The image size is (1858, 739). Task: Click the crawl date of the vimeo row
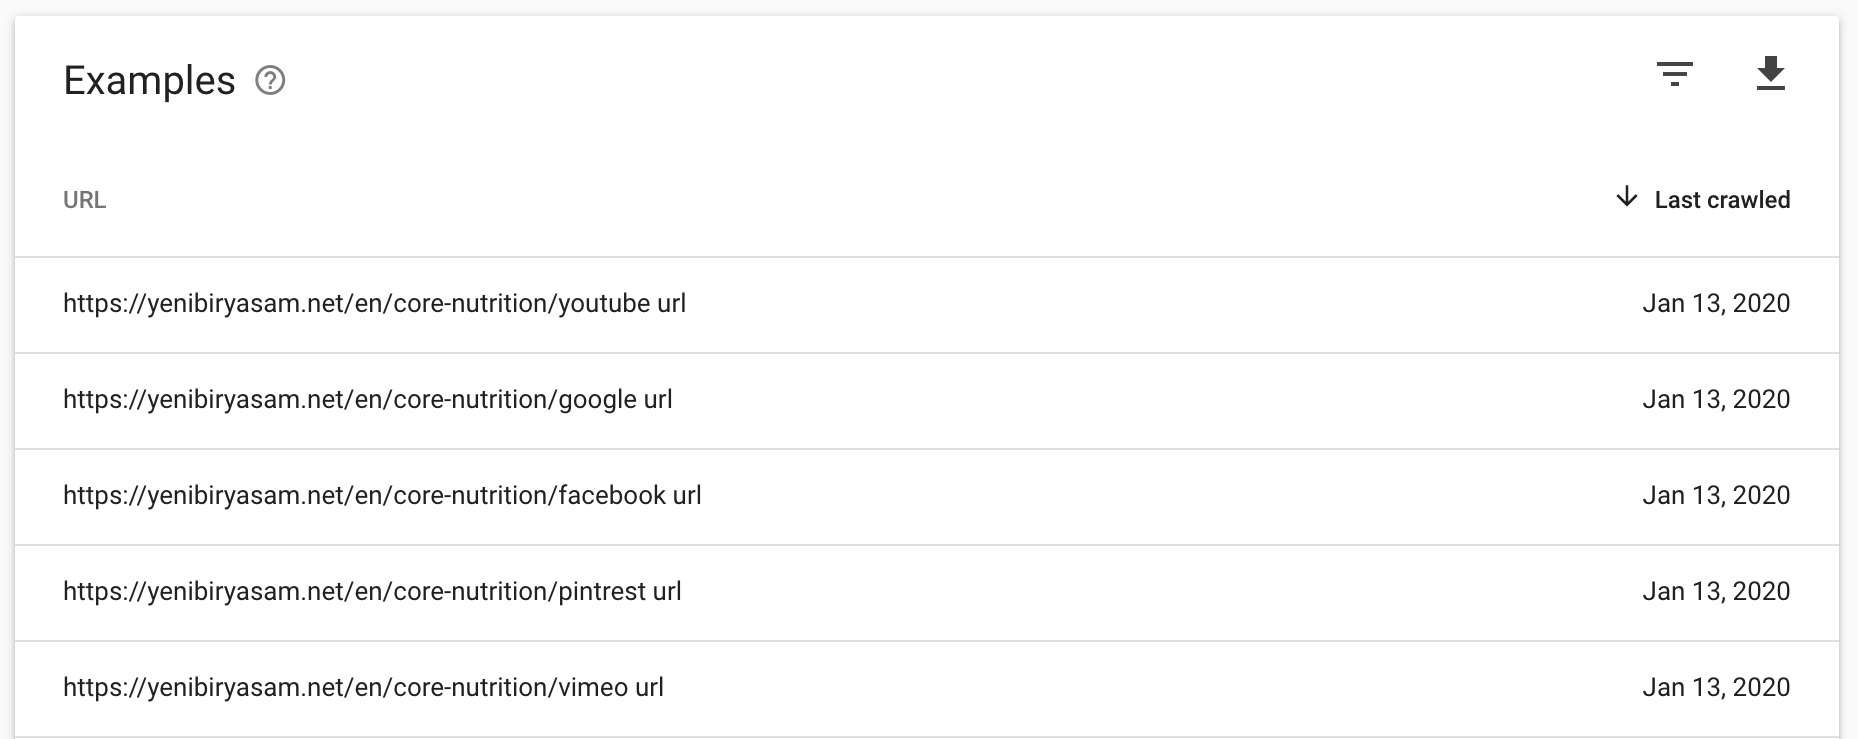[x=1716, y=688]
